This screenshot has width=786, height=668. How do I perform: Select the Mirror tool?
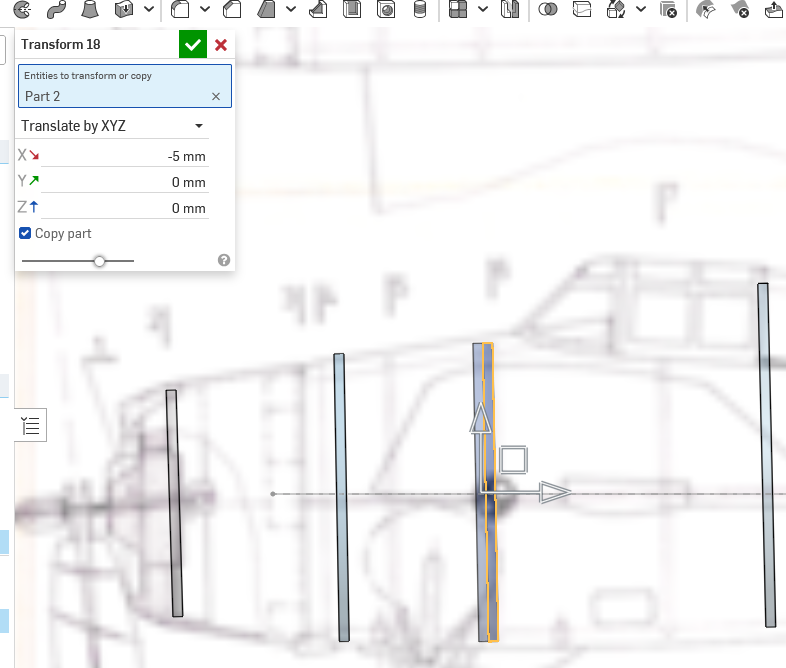pos(510,9)
